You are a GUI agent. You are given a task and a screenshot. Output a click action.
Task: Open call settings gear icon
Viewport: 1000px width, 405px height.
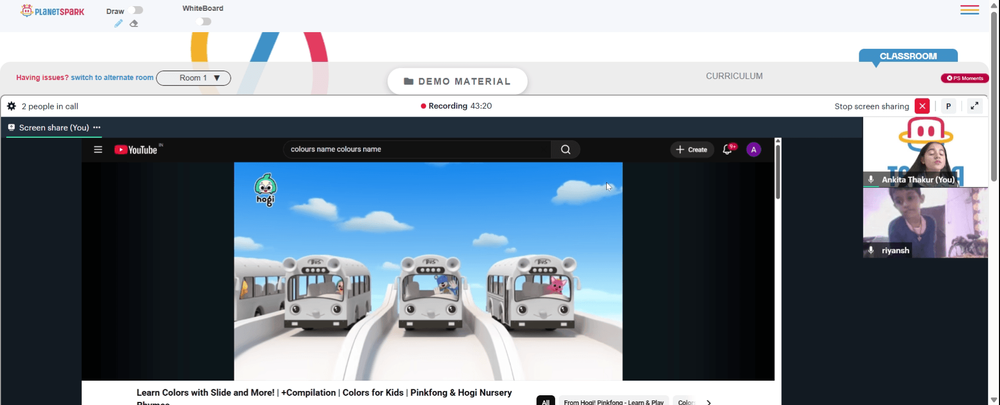click(x=11, y=107)
